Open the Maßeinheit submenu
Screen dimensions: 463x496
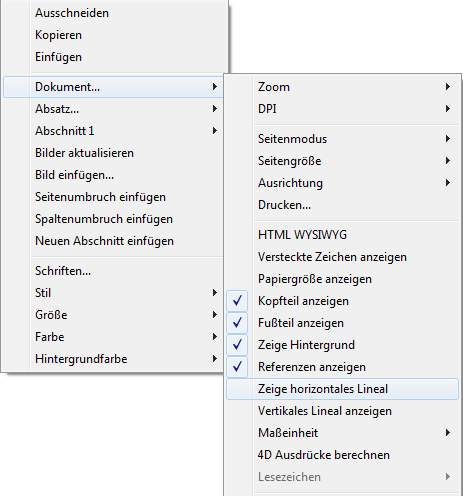click(x=342, y=433)
